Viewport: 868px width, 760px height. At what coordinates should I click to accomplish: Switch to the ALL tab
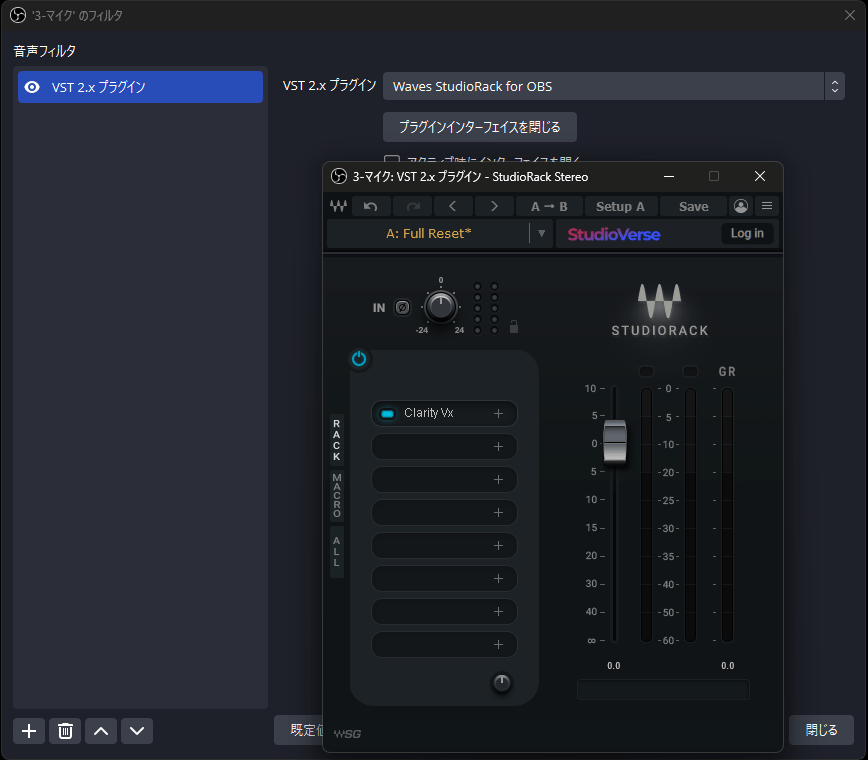[337, 551]
